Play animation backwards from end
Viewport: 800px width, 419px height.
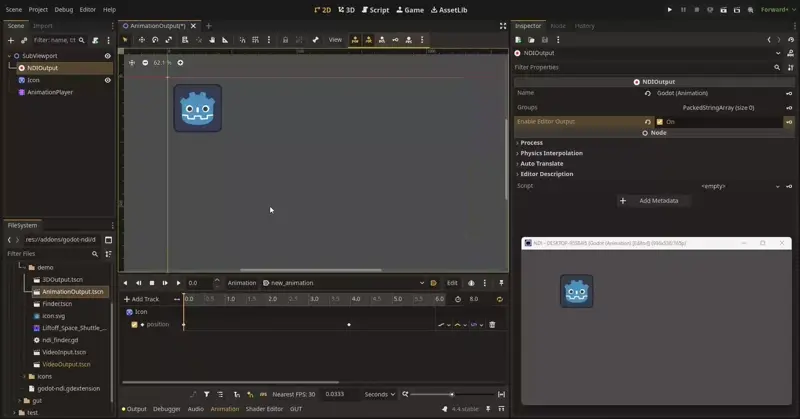click(x=125, y=283)
